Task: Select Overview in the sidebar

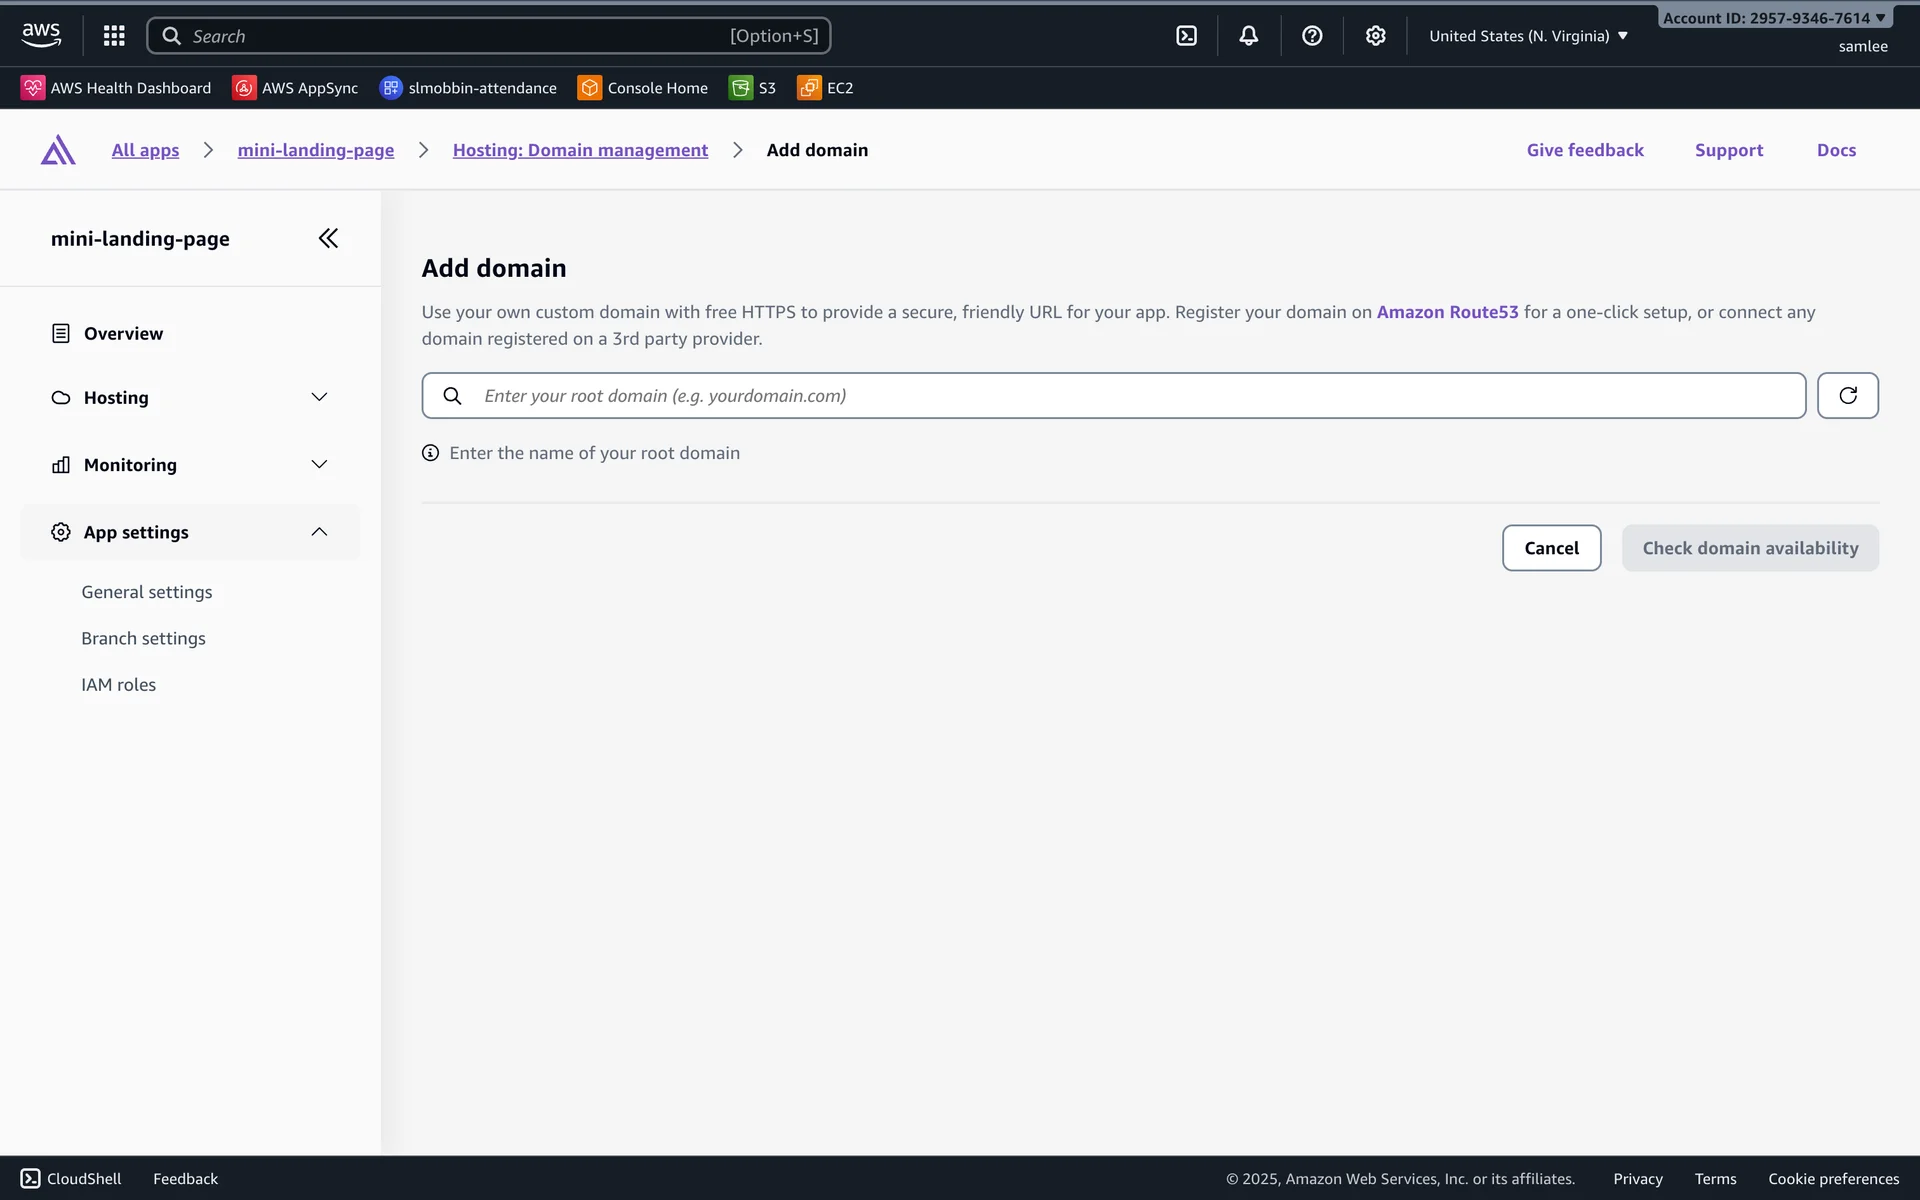Action: click(123, 334)
